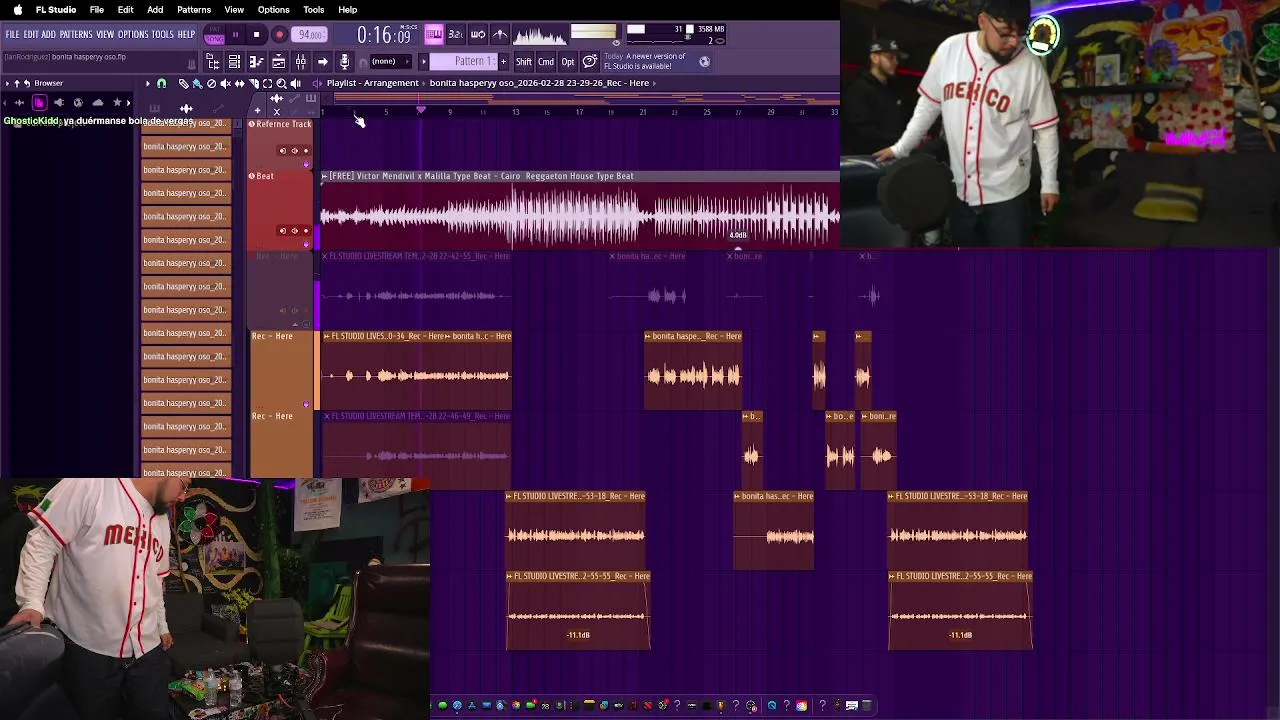Click the Opt modifier button
The width and height of the screenshot is (1280, 720).
point(568,62)
